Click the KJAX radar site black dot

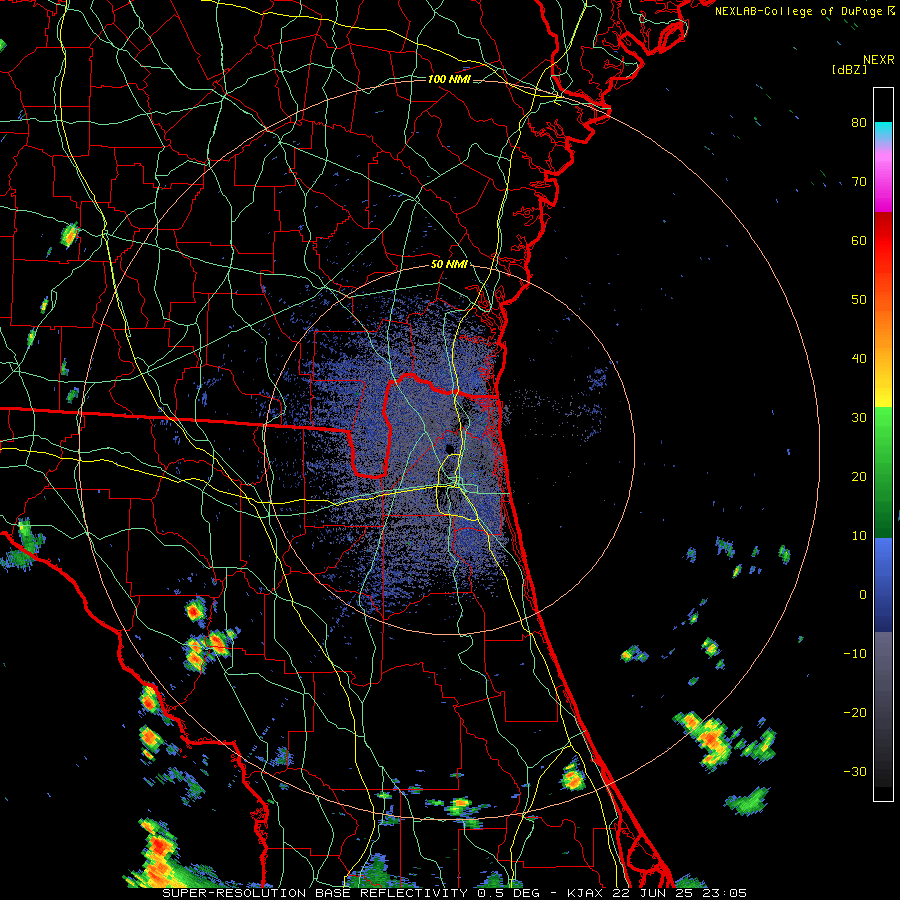(449, 449)
